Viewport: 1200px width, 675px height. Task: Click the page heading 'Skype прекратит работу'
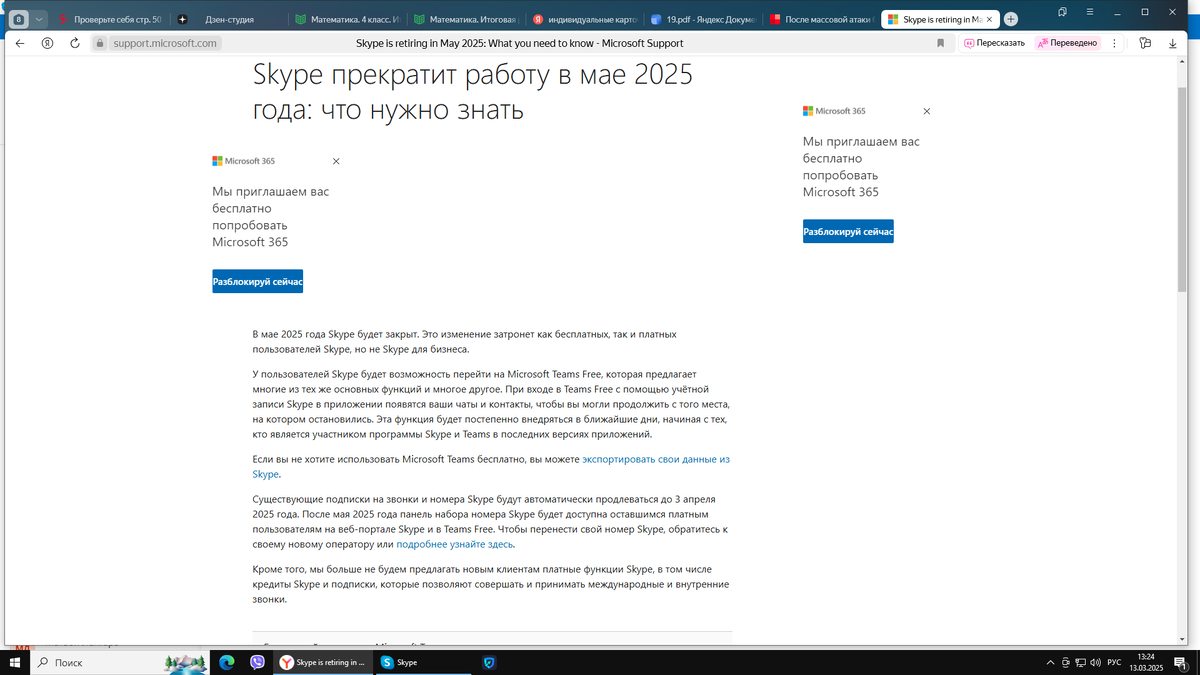[473, 92]
